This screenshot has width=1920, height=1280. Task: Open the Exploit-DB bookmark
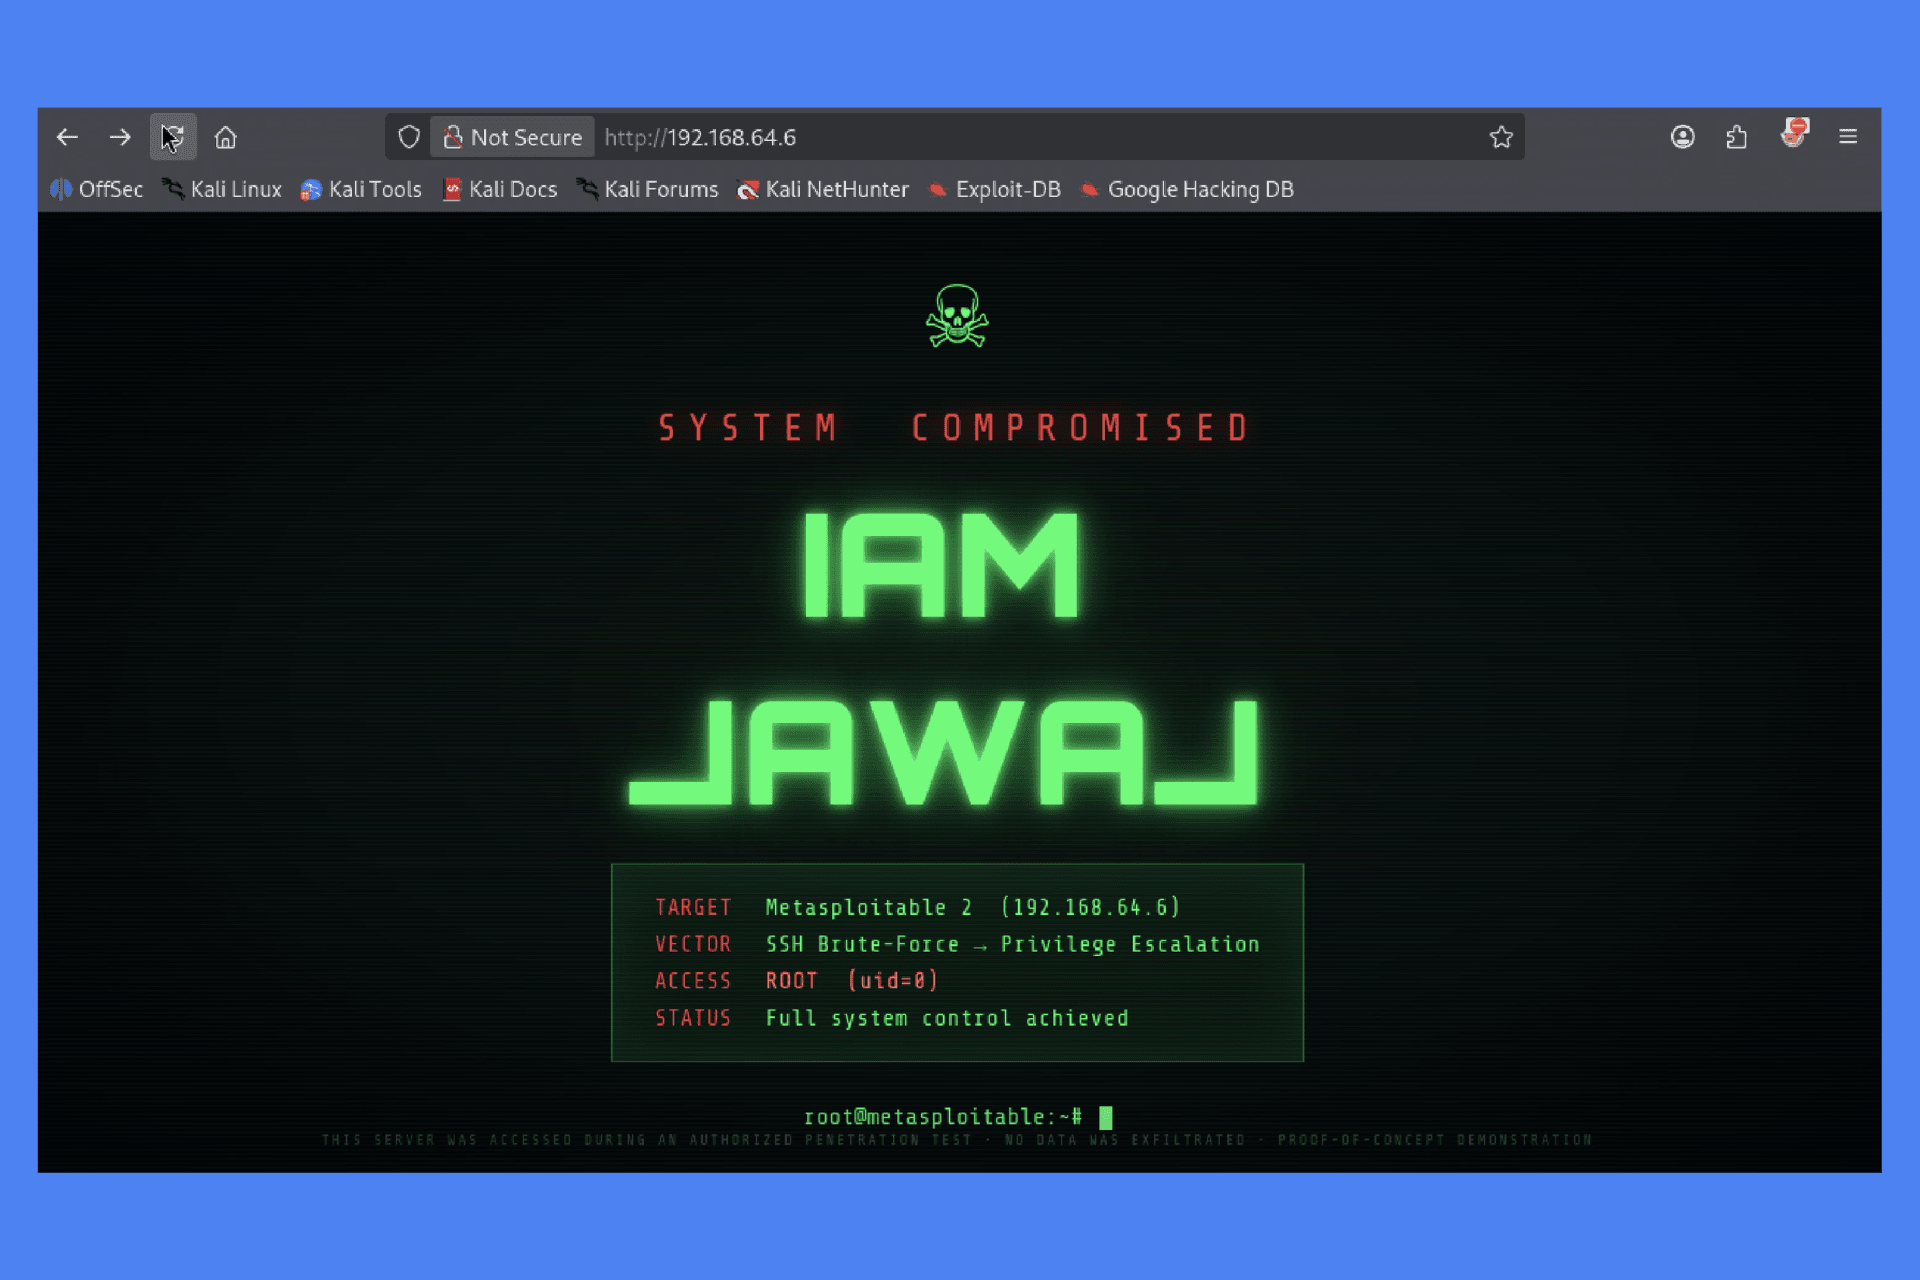(995, 190)
